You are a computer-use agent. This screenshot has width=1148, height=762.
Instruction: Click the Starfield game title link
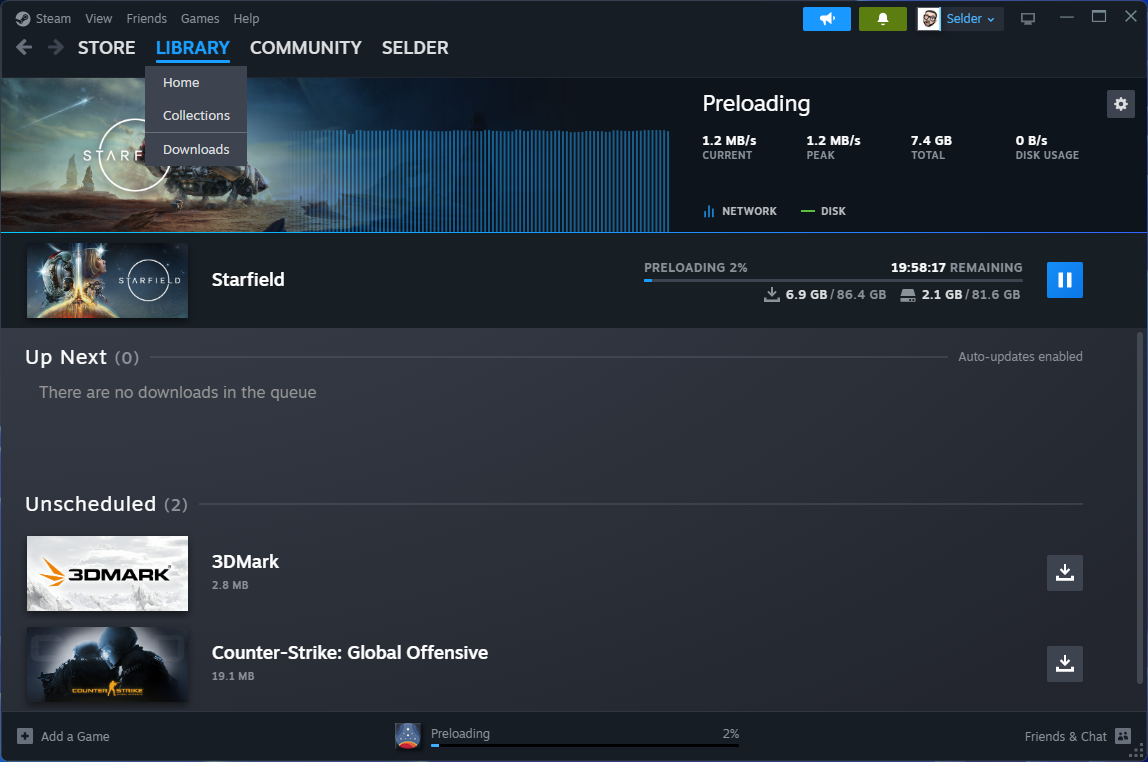[248, 280]
